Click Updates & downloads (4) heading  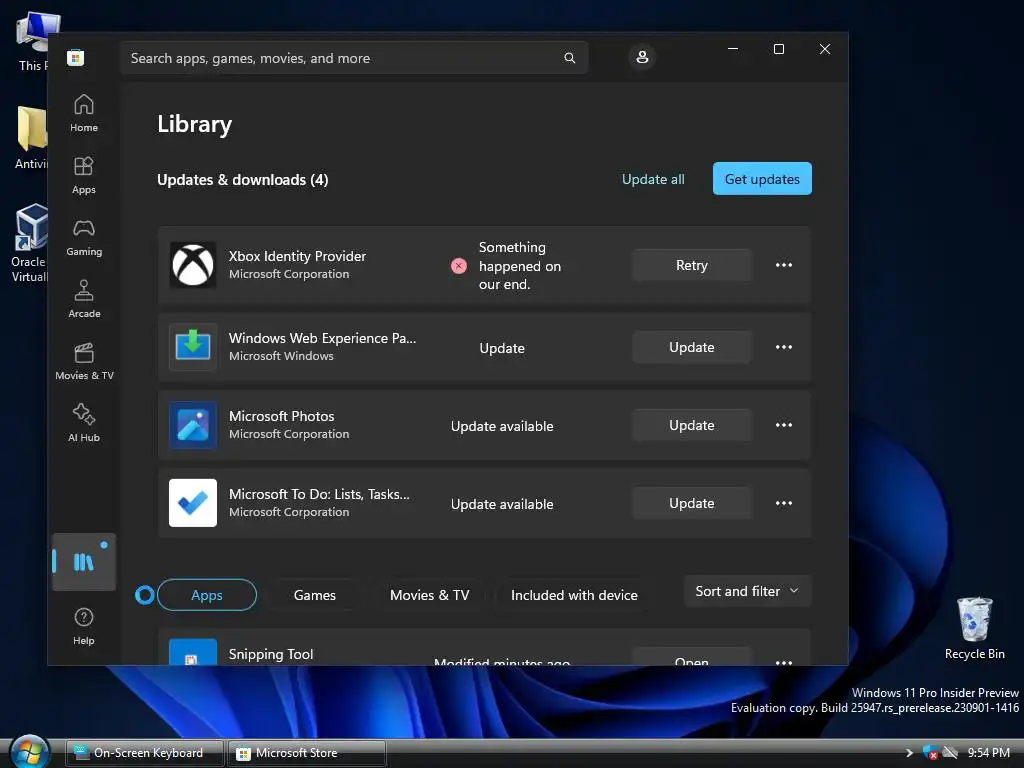pyautogui.click(x=242, y=180)
